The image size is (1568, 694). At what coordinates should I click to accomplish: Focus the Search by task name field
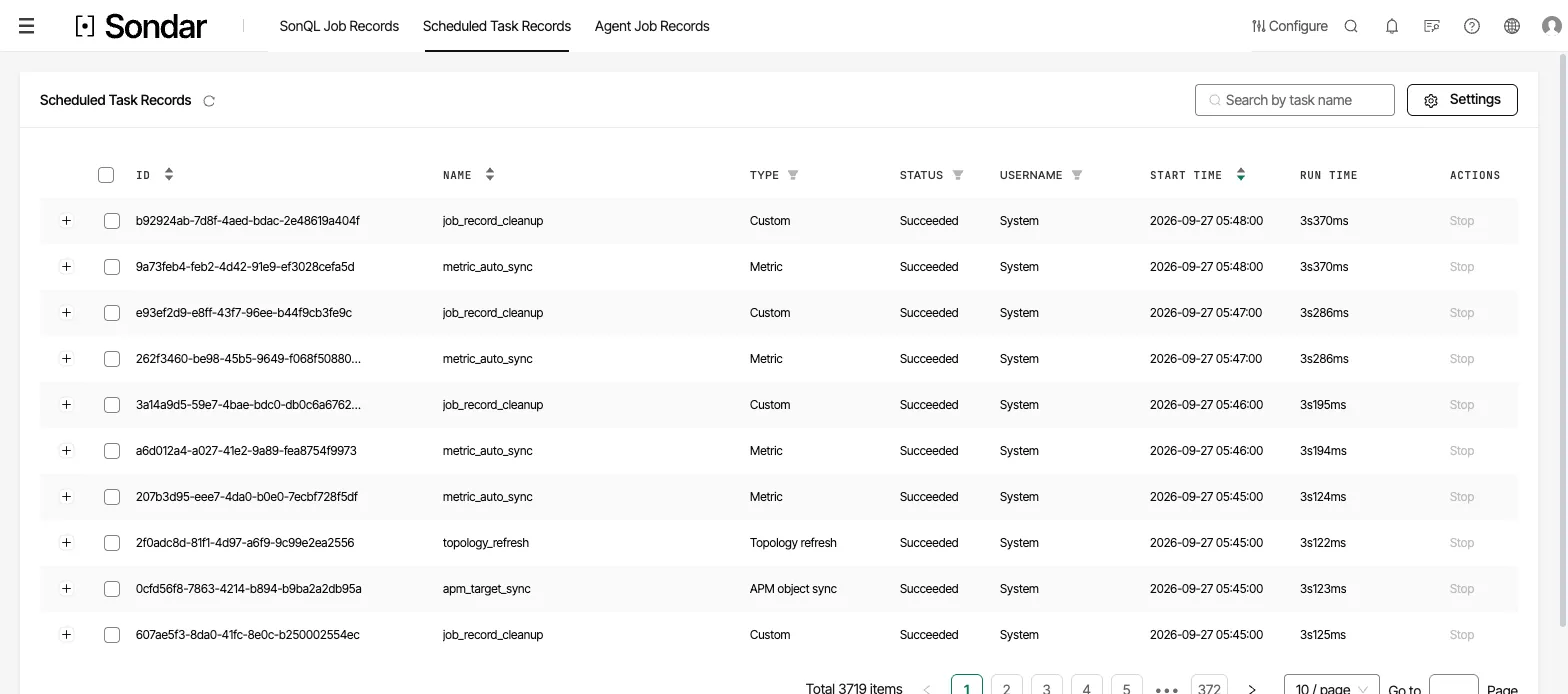click(x=1294, y=100)
